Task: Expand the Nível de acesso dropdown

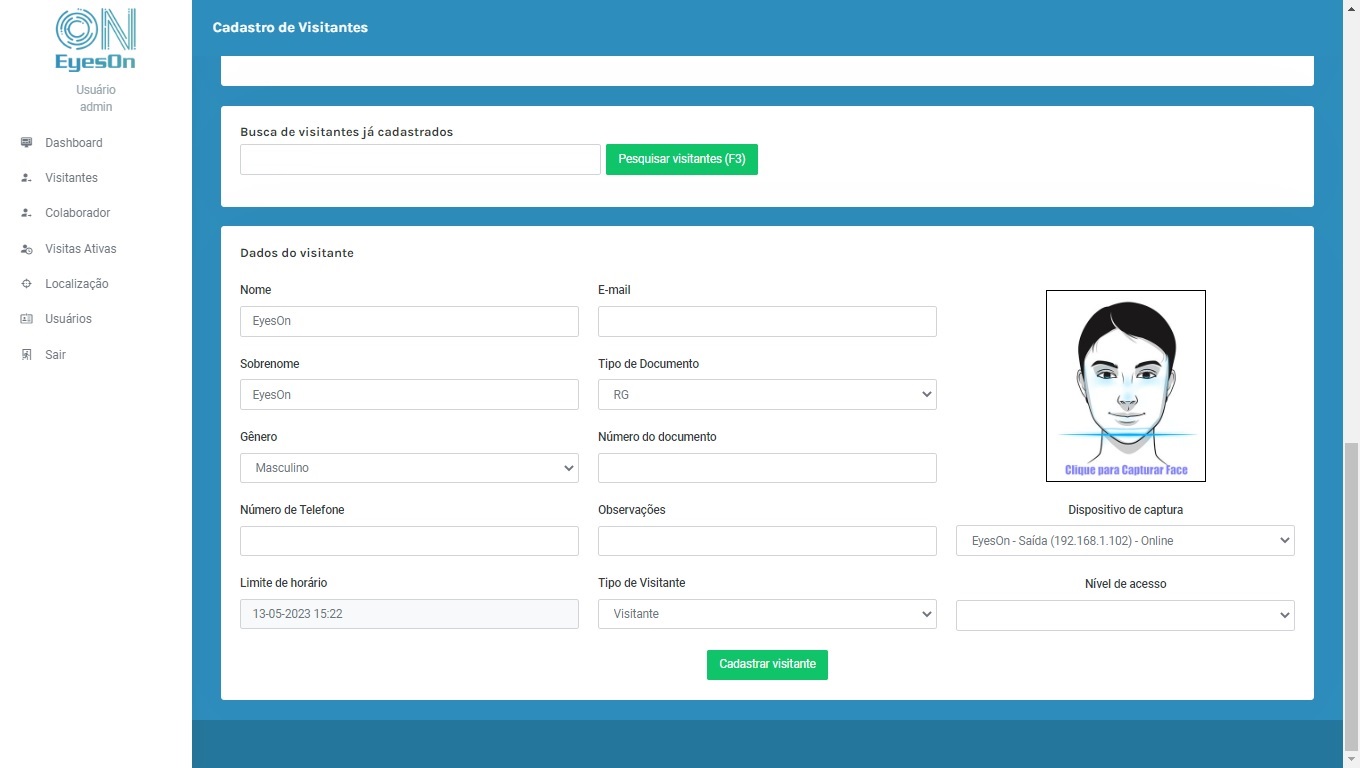Action: click(1125, 615)
